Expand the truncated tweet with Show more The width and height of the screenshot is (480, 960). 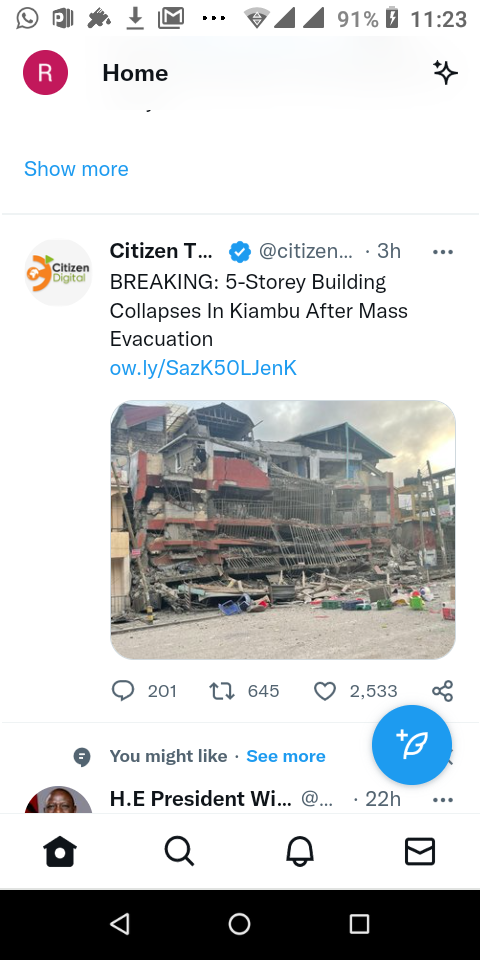(77, 169)
